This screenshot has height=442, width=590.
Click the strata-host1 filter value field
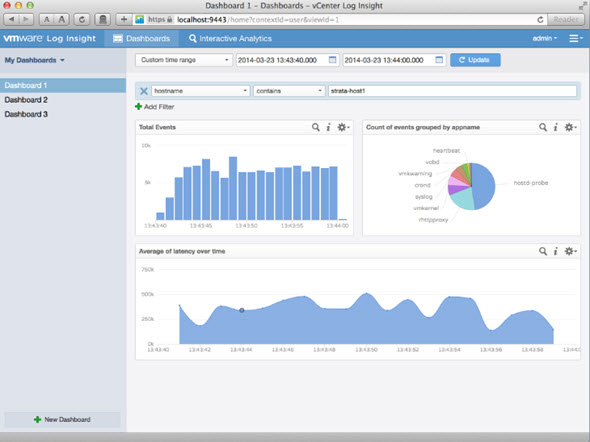[x=452, y=91]
